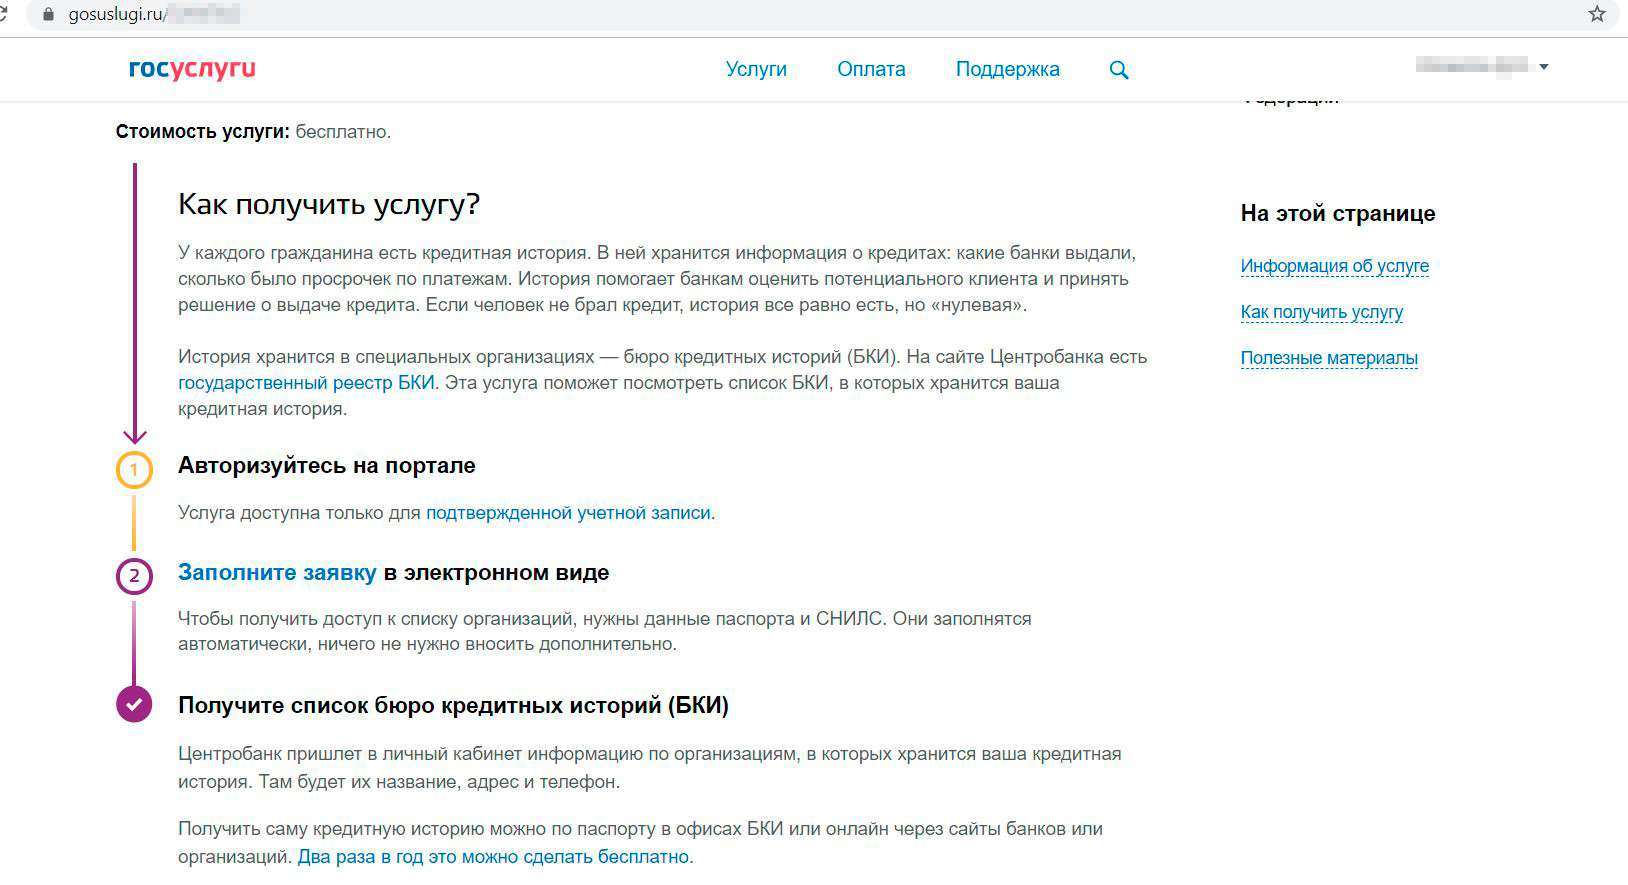Click the step 1 circle marker
Image resolution: width=1628 pixels, height=885 pixels.
pos(135,470)
